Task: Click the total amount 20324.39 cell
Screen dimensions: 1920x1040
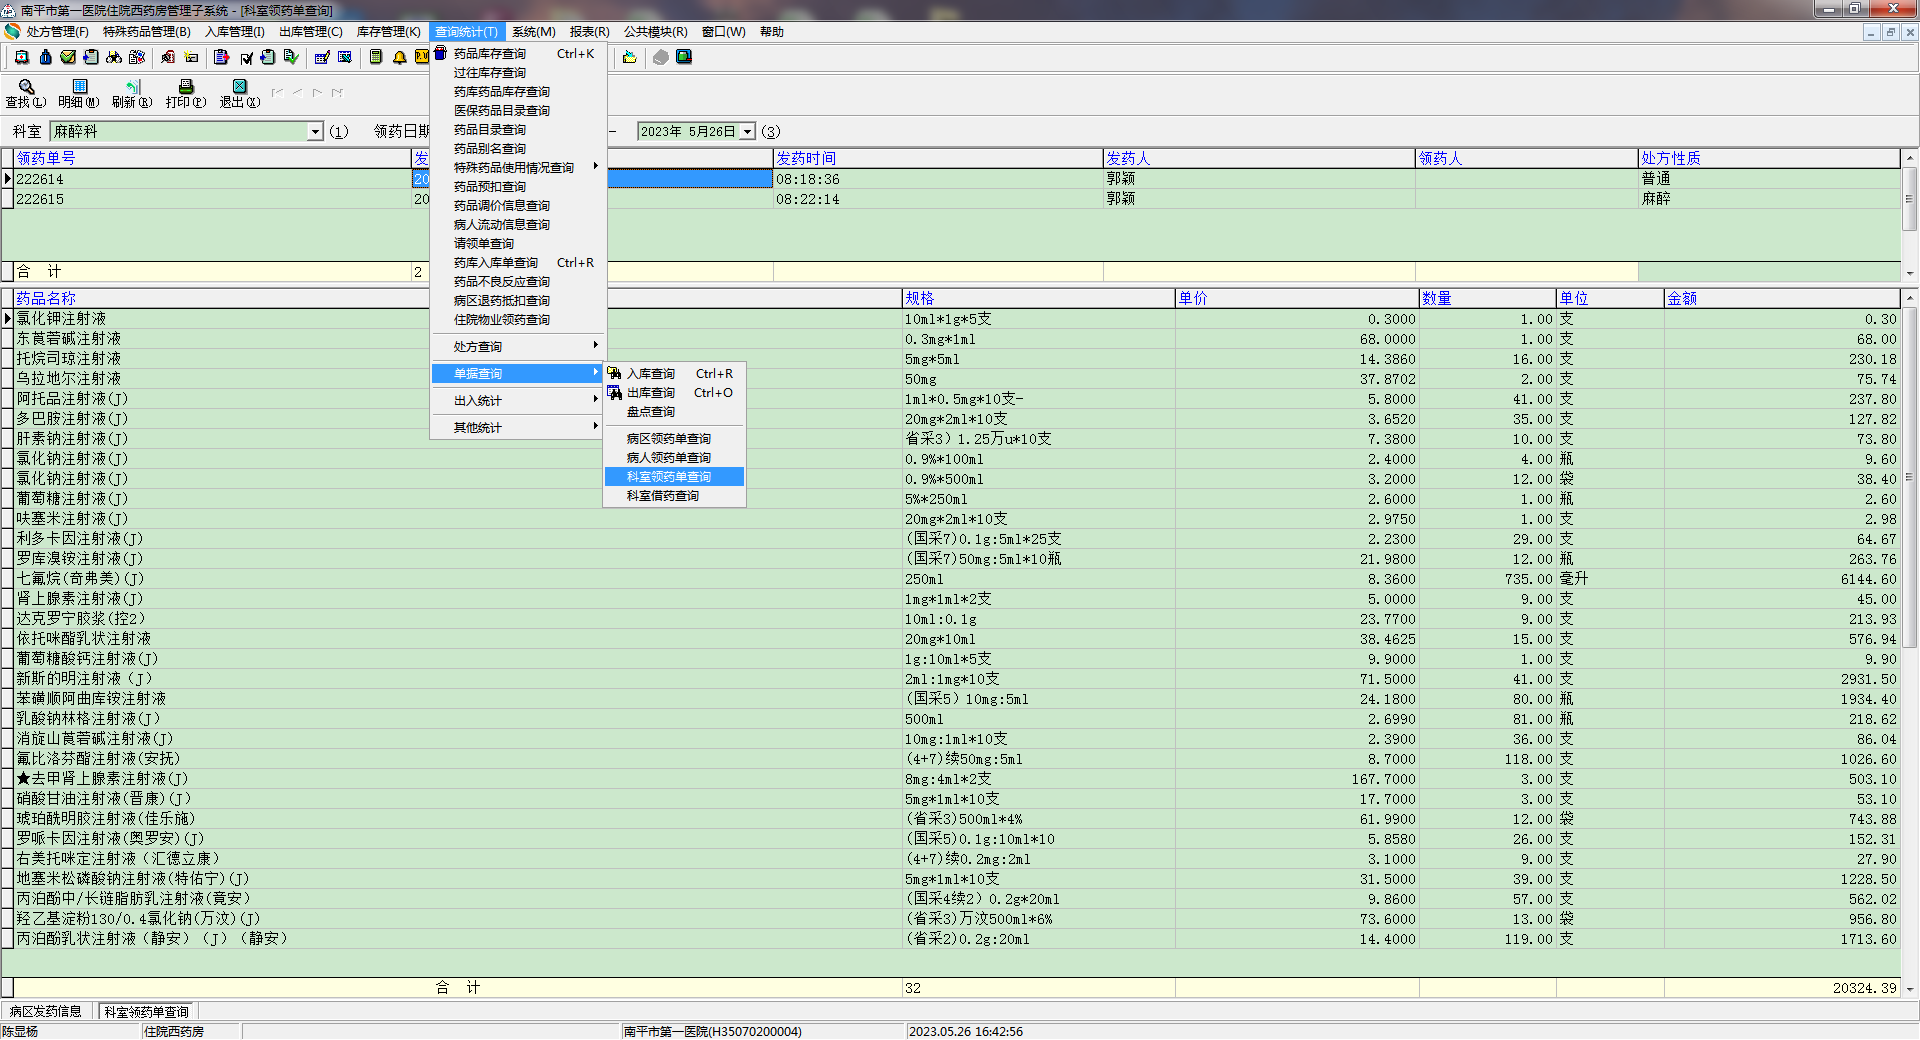Action: coord(1781,988)
